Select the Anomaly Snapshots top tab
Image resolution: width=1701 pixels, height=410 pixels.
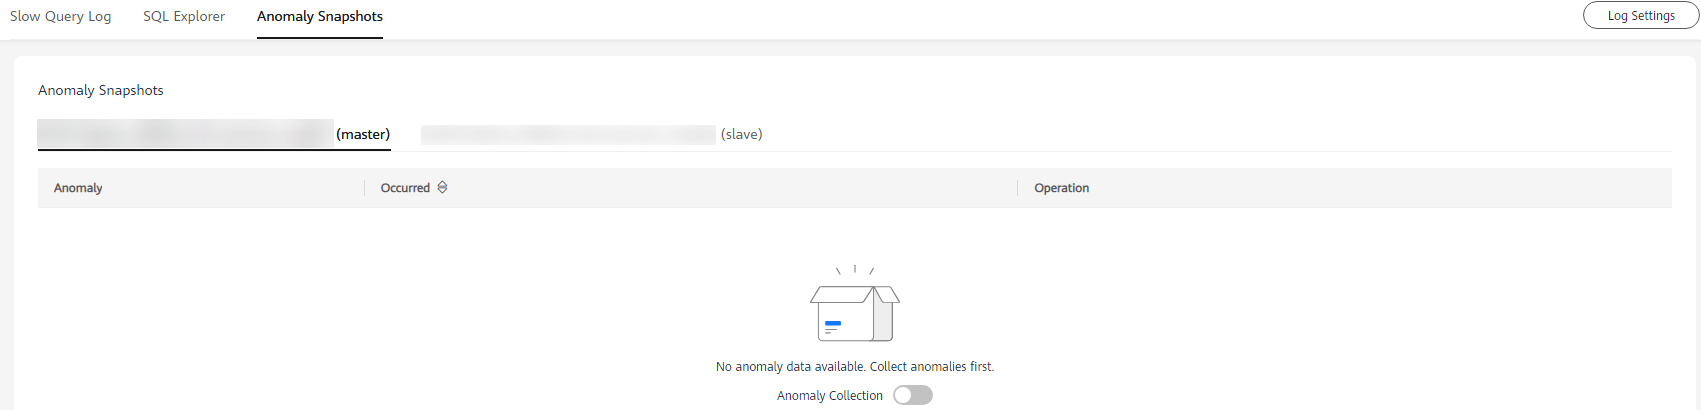pos(320,16)
